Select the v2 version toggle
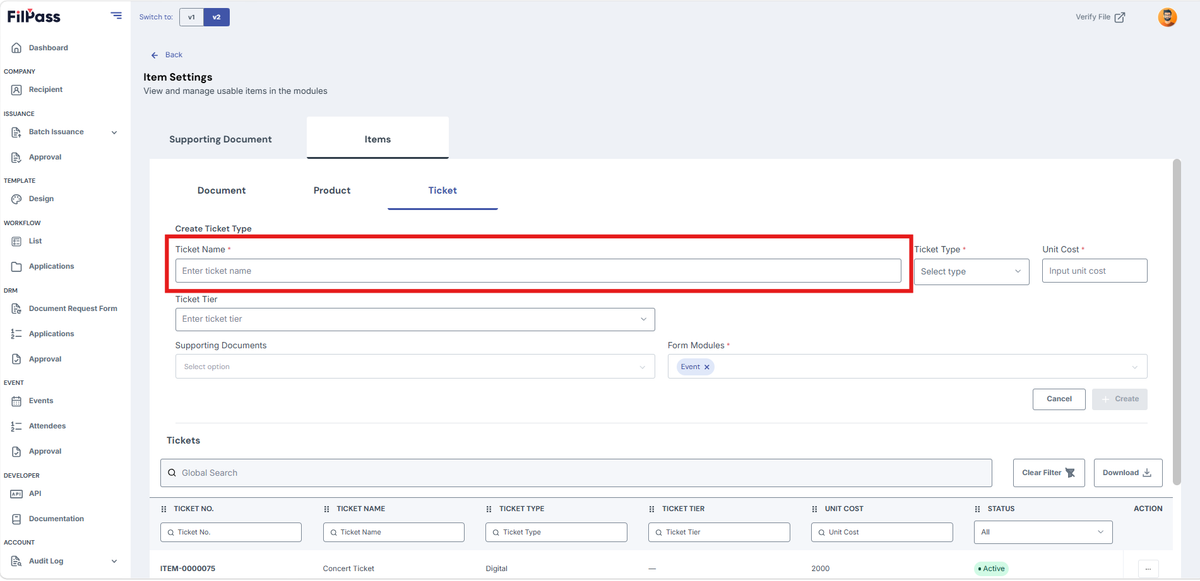 pos(216,17)
